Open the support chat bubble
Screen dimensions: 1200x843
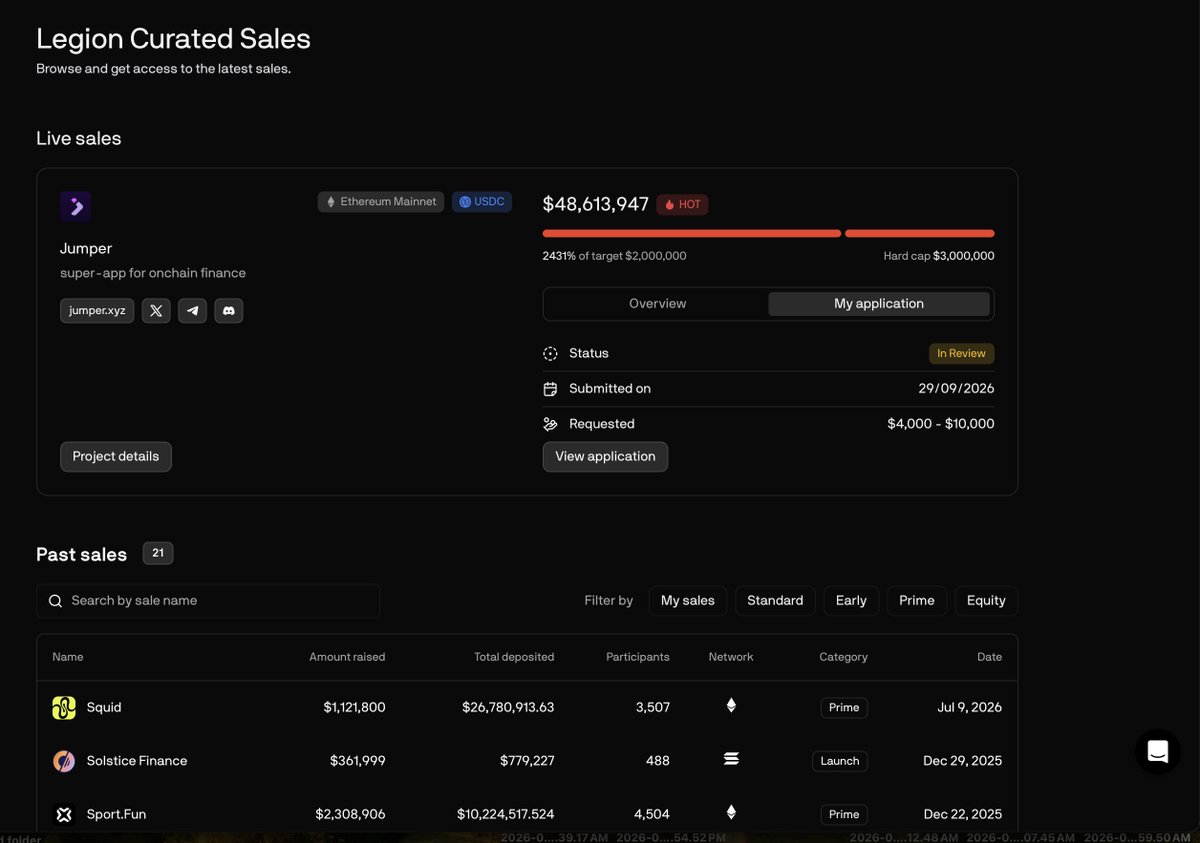[1158, 751]
